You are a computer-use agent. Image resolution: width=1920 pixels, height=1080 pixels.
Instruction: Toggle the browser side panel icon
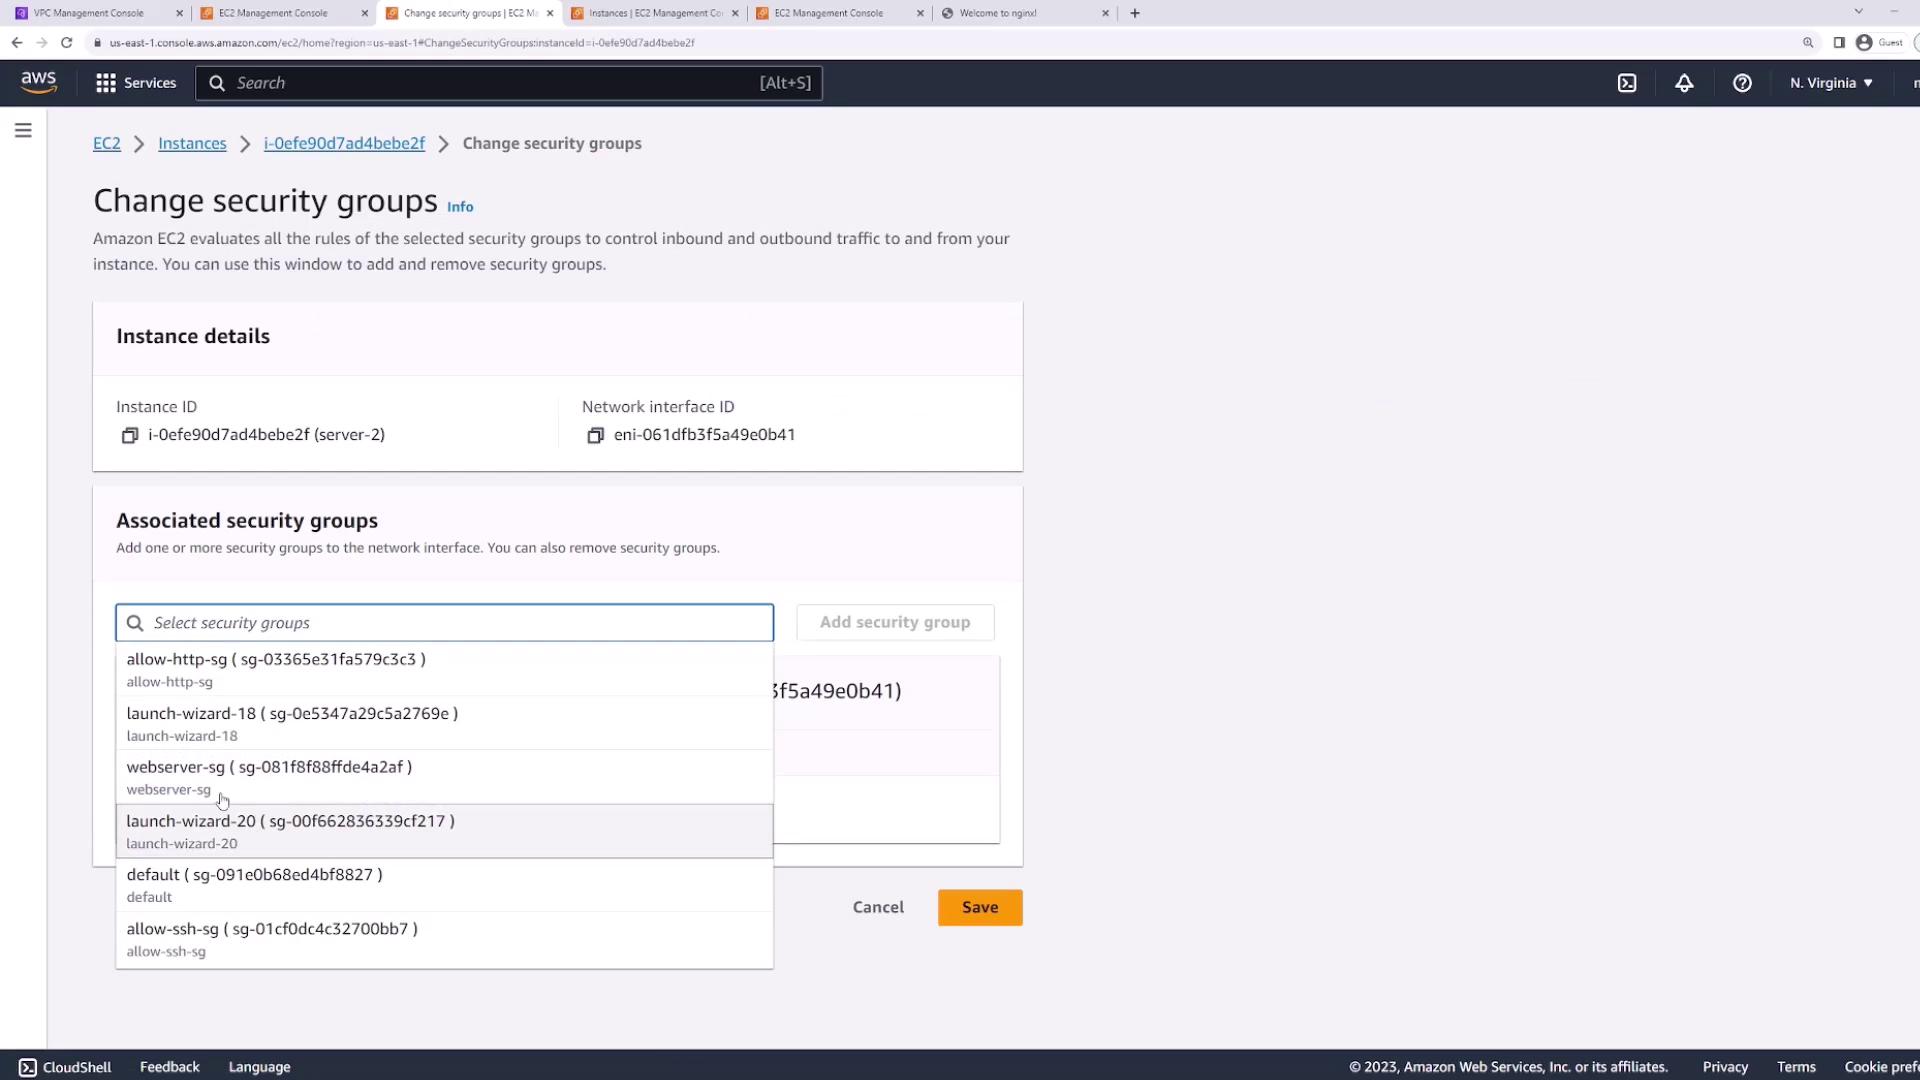(1838, 43)
